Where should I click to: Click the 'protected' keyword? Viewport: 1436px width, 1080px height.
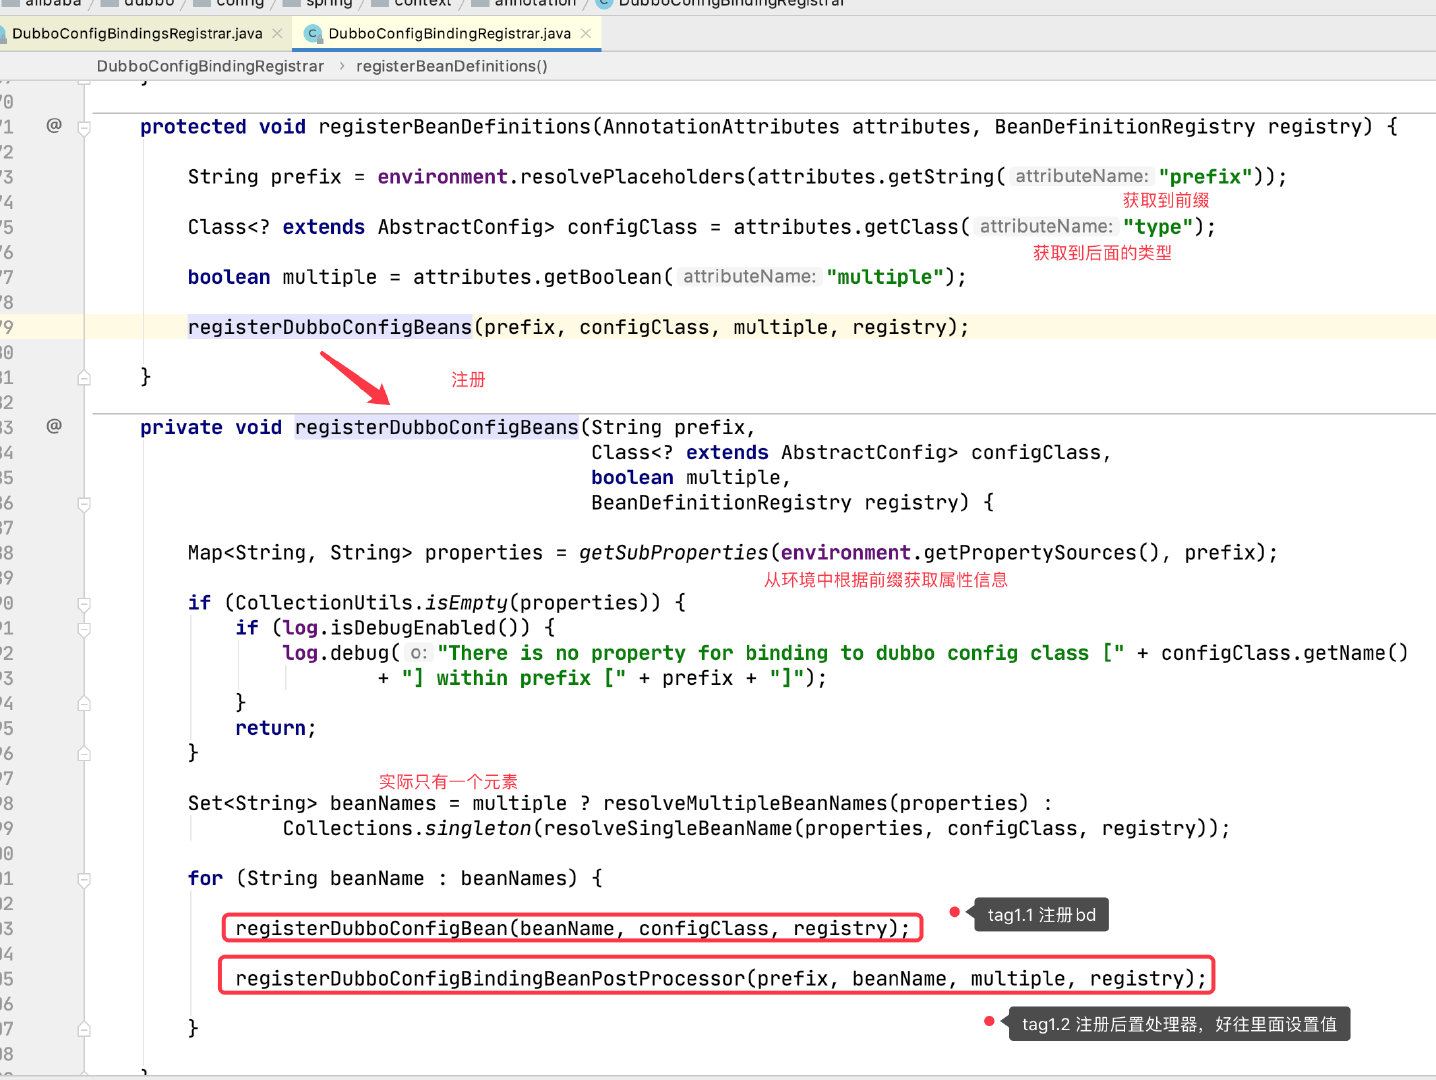pyautogui.click(x=193, y=127)
